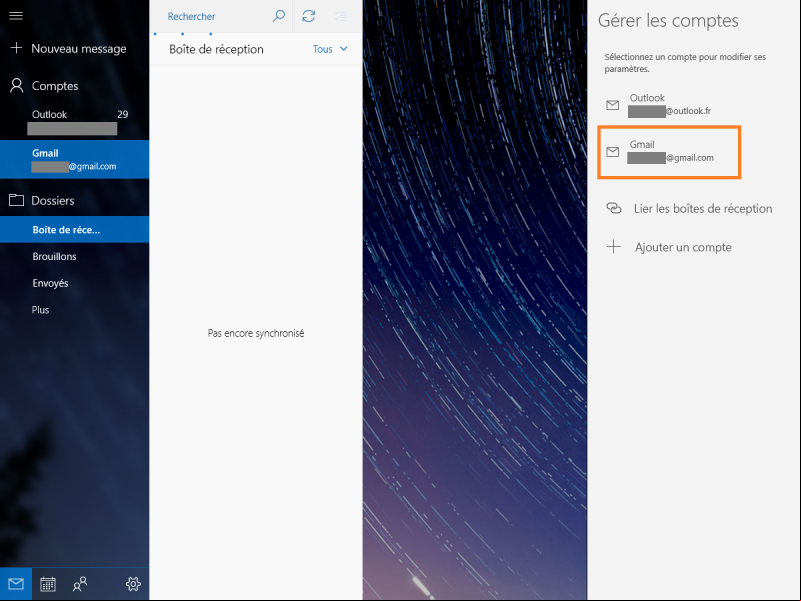The height and width of the screenshot is (601, 801).
Task: Click the Boîte de réception heading
Action: (216, 50)
